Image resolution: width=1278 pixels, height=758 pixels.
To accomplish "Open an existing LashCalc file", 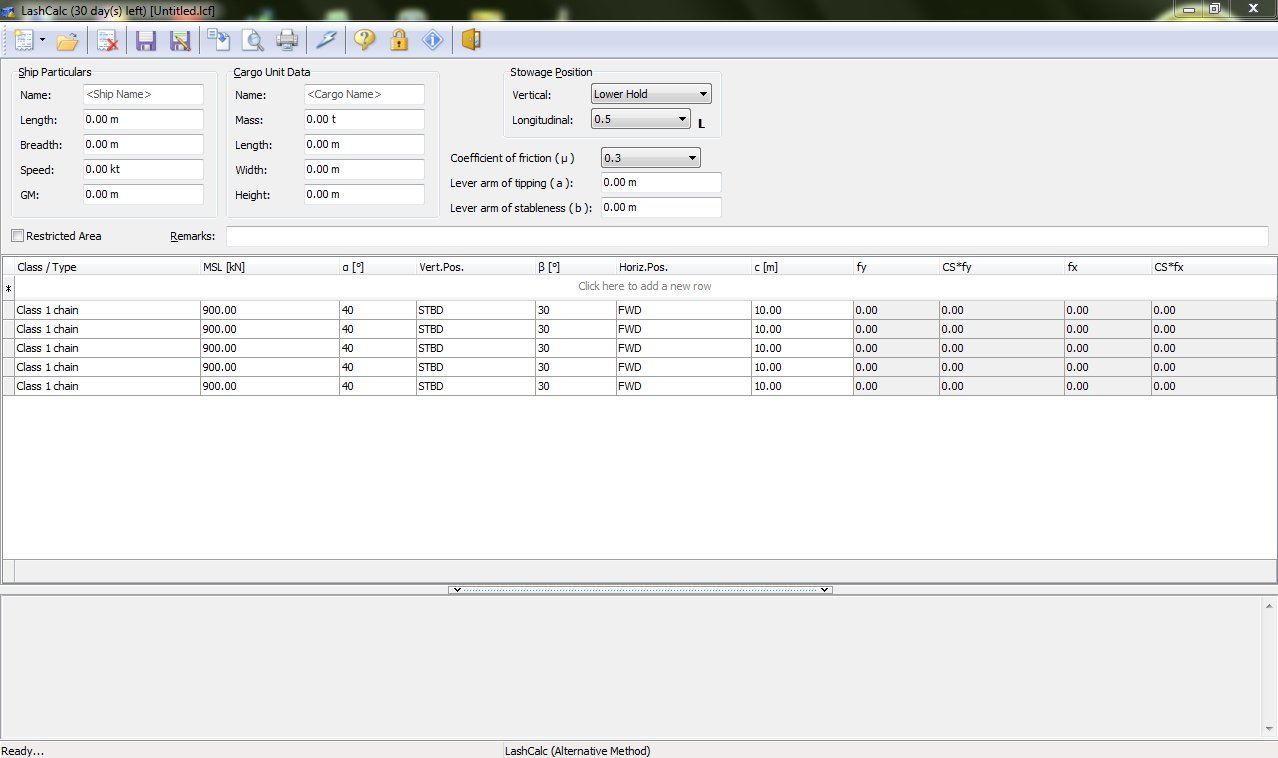I will (x=67, y=40).
